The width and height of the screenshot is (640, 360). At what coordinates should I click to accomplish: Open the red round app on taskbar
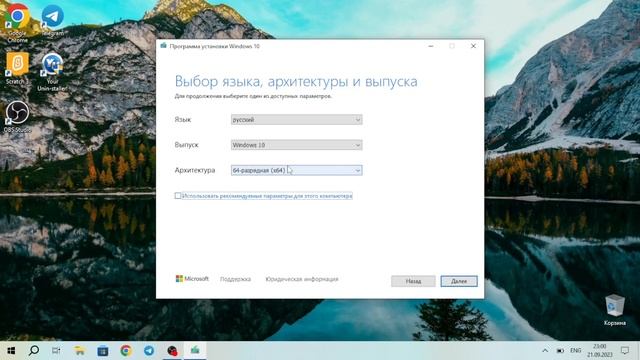click(172, 350)
